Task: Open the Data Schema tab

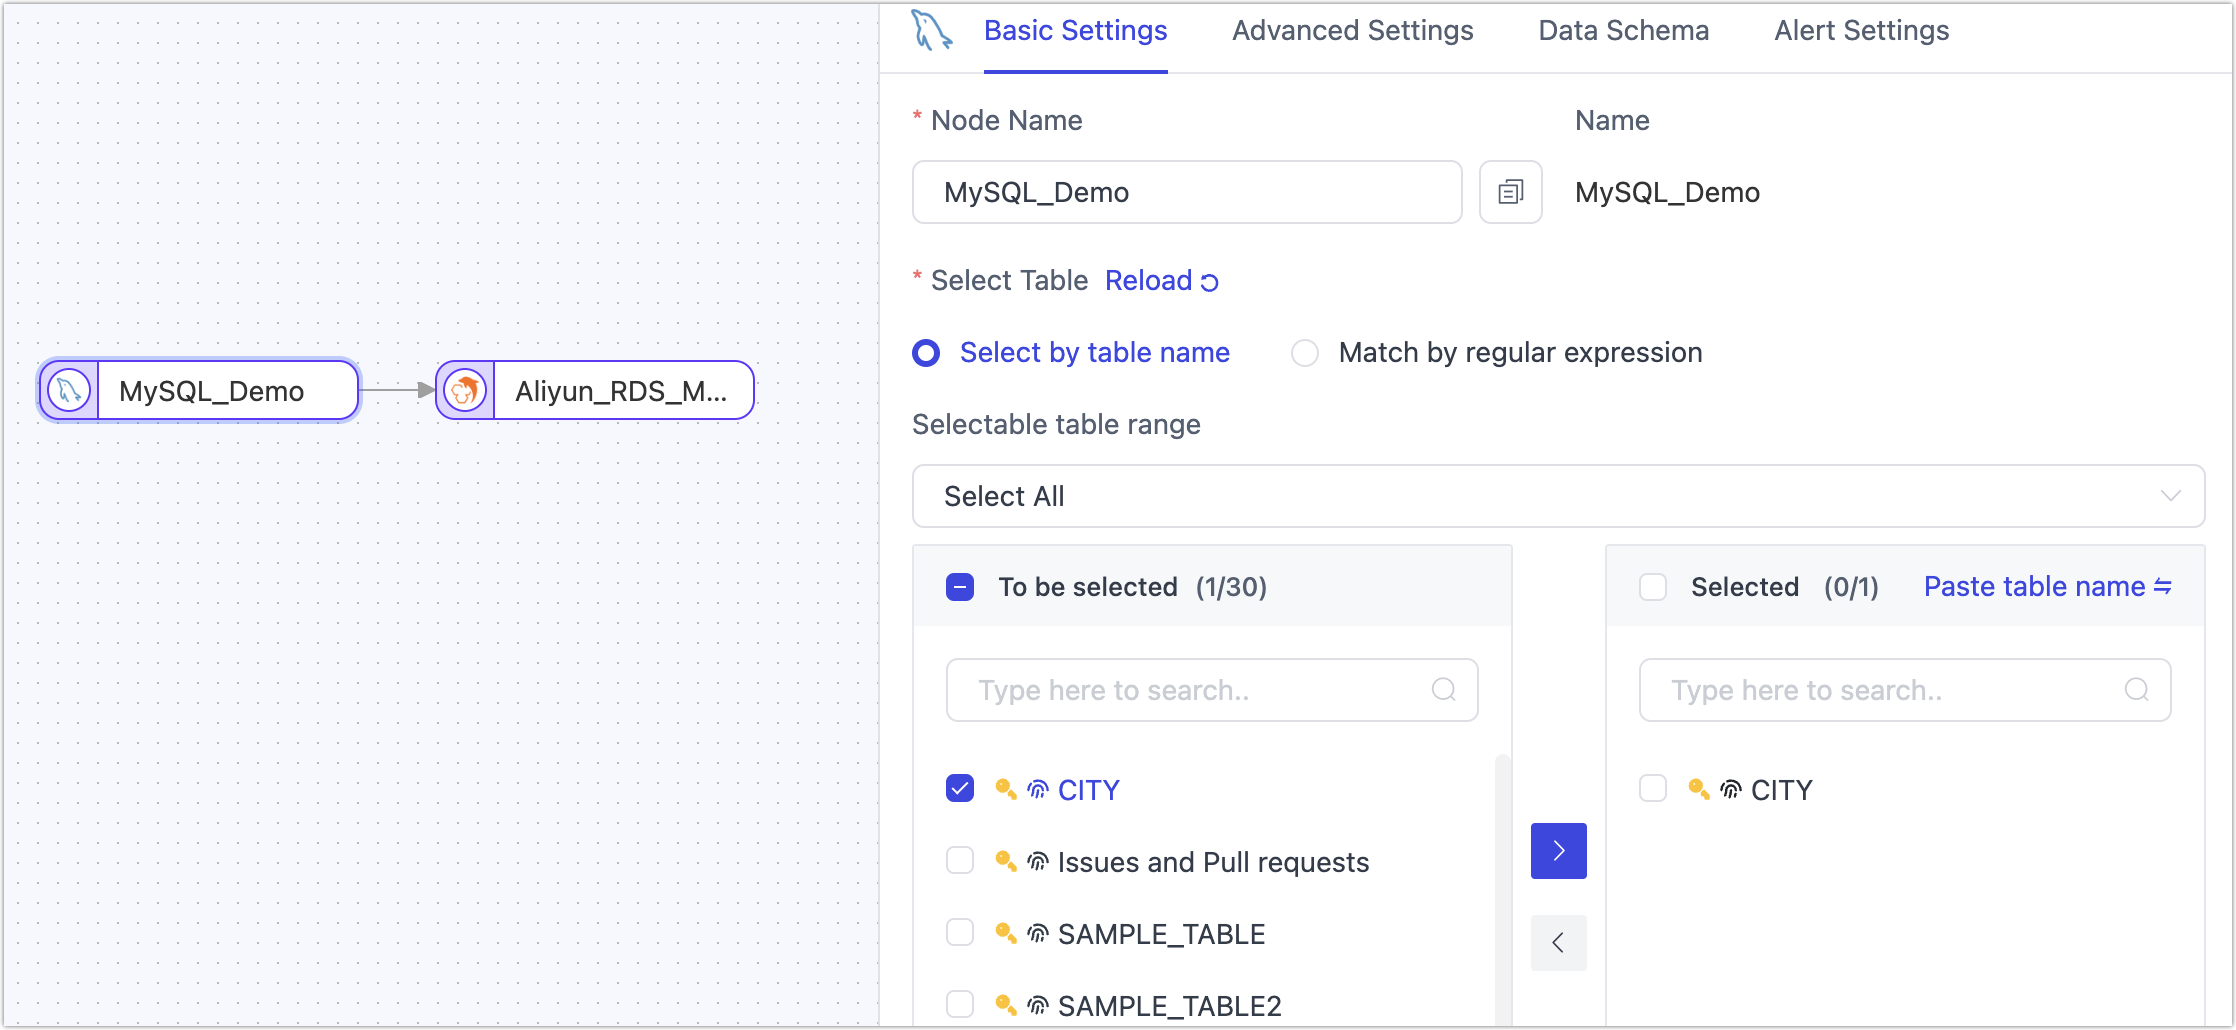Action: click(x=1623, y=31)
